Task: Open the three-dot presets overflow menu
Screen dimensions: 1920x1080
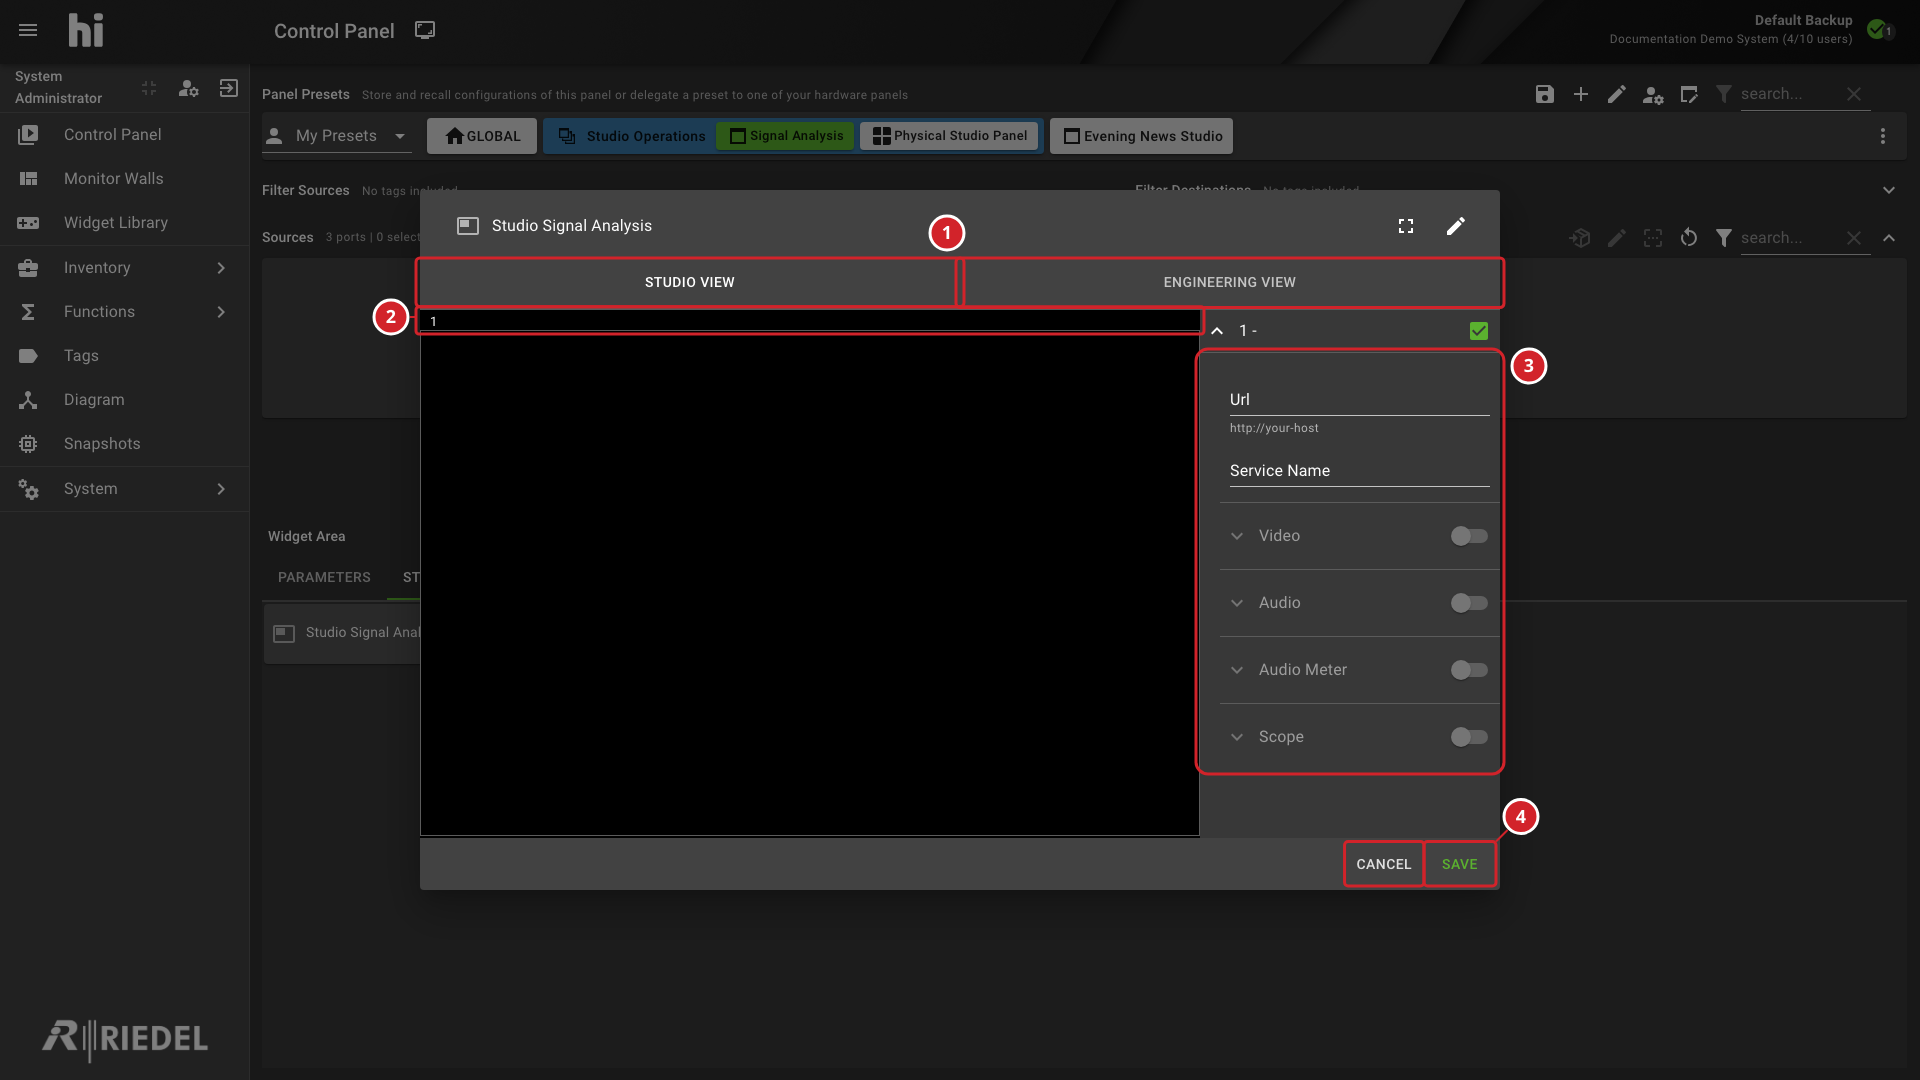Action: point(1883,136)
